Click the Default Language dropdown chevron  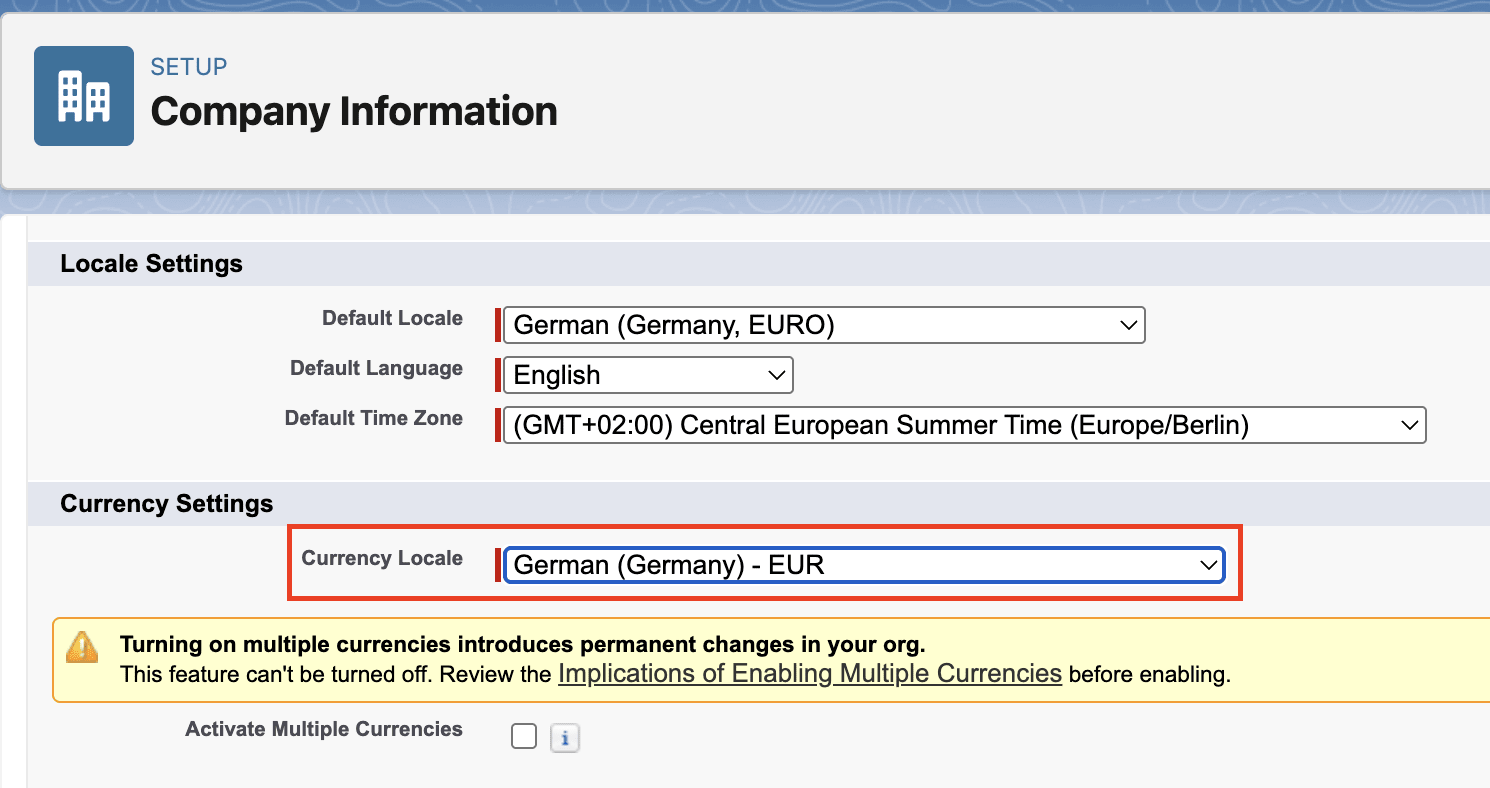(x=775, y=375)
